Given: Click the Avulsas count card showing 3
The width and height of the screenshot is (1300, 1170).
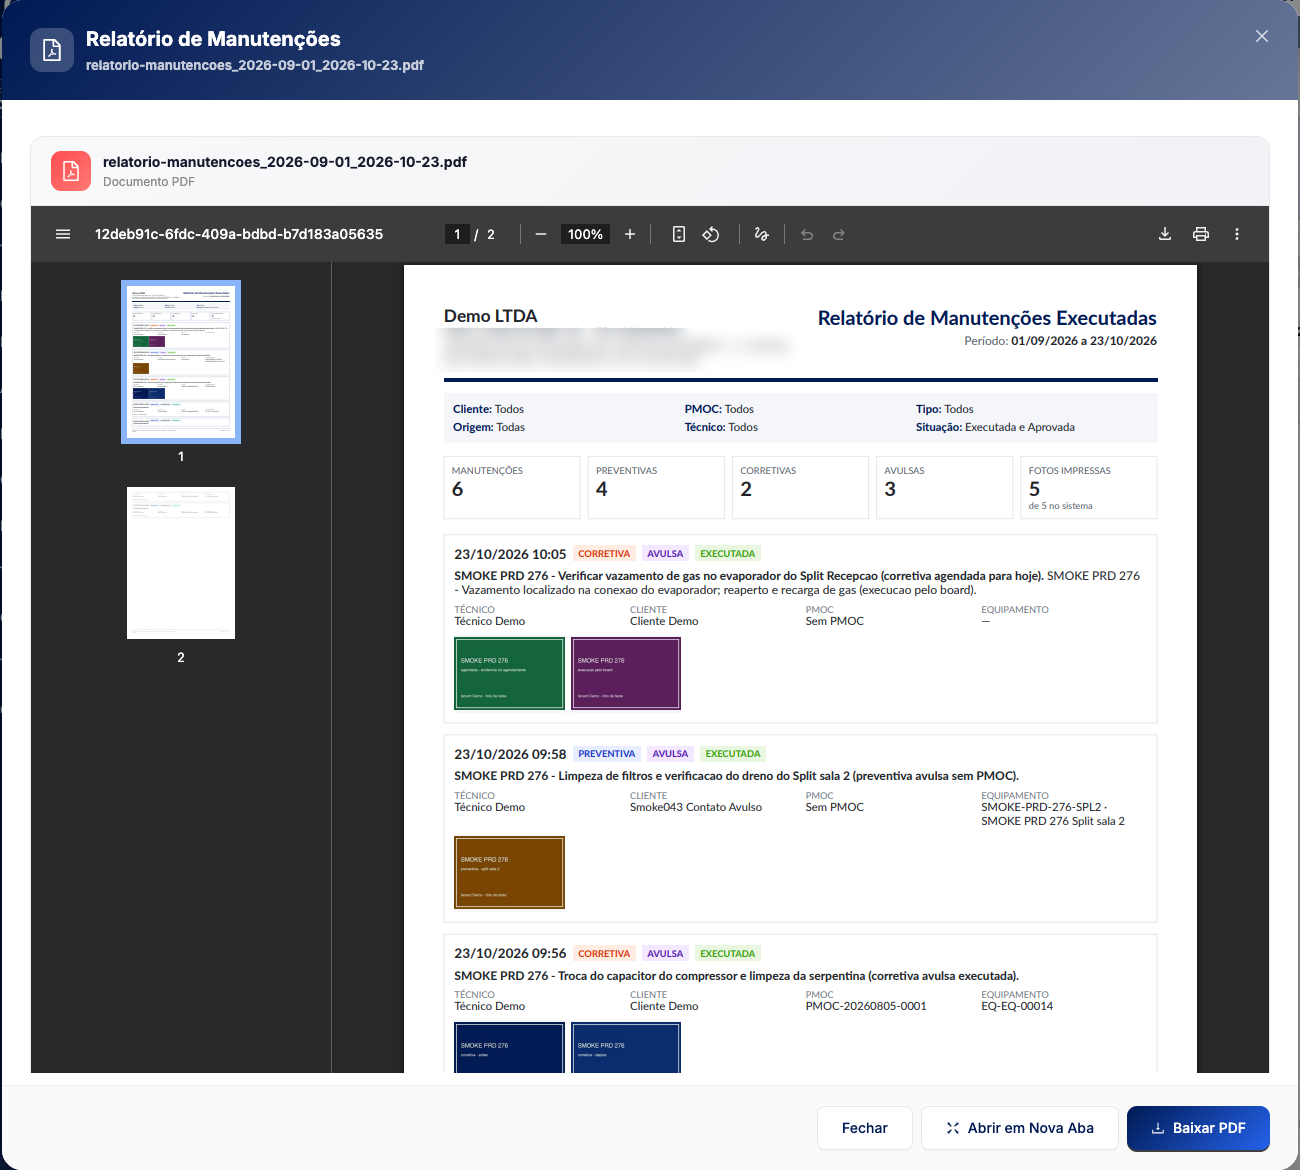Looking at the screenshot, I should (x=944, y=488).
